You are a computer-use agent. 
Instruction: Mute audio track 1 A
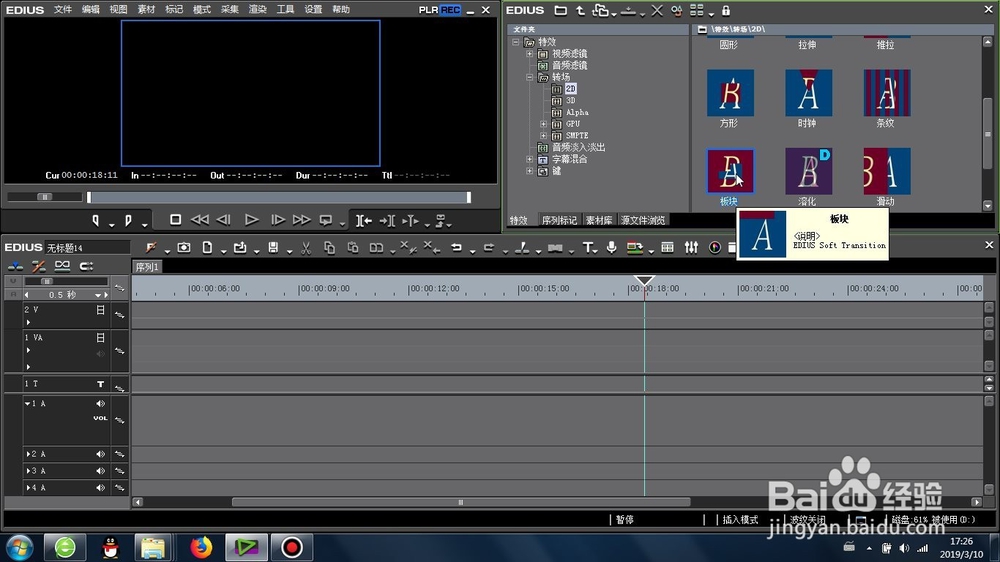pyautogui.click(x=100, y=403)
